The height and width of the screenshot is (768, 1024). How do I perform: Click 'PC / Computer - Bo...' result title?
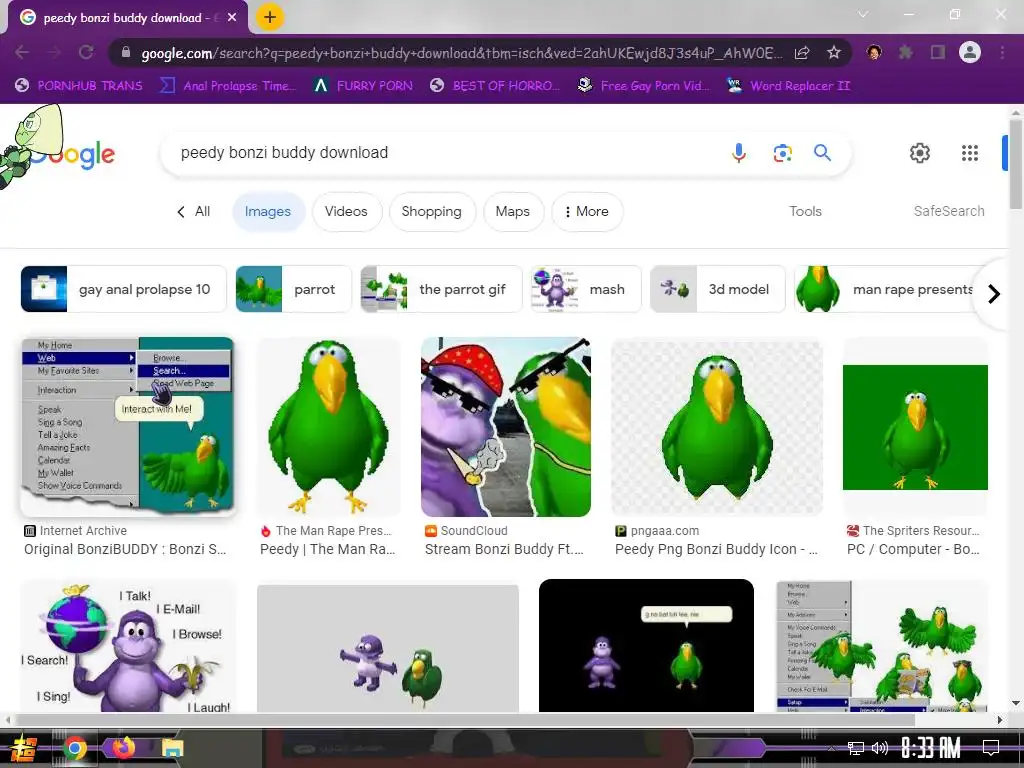913,549
